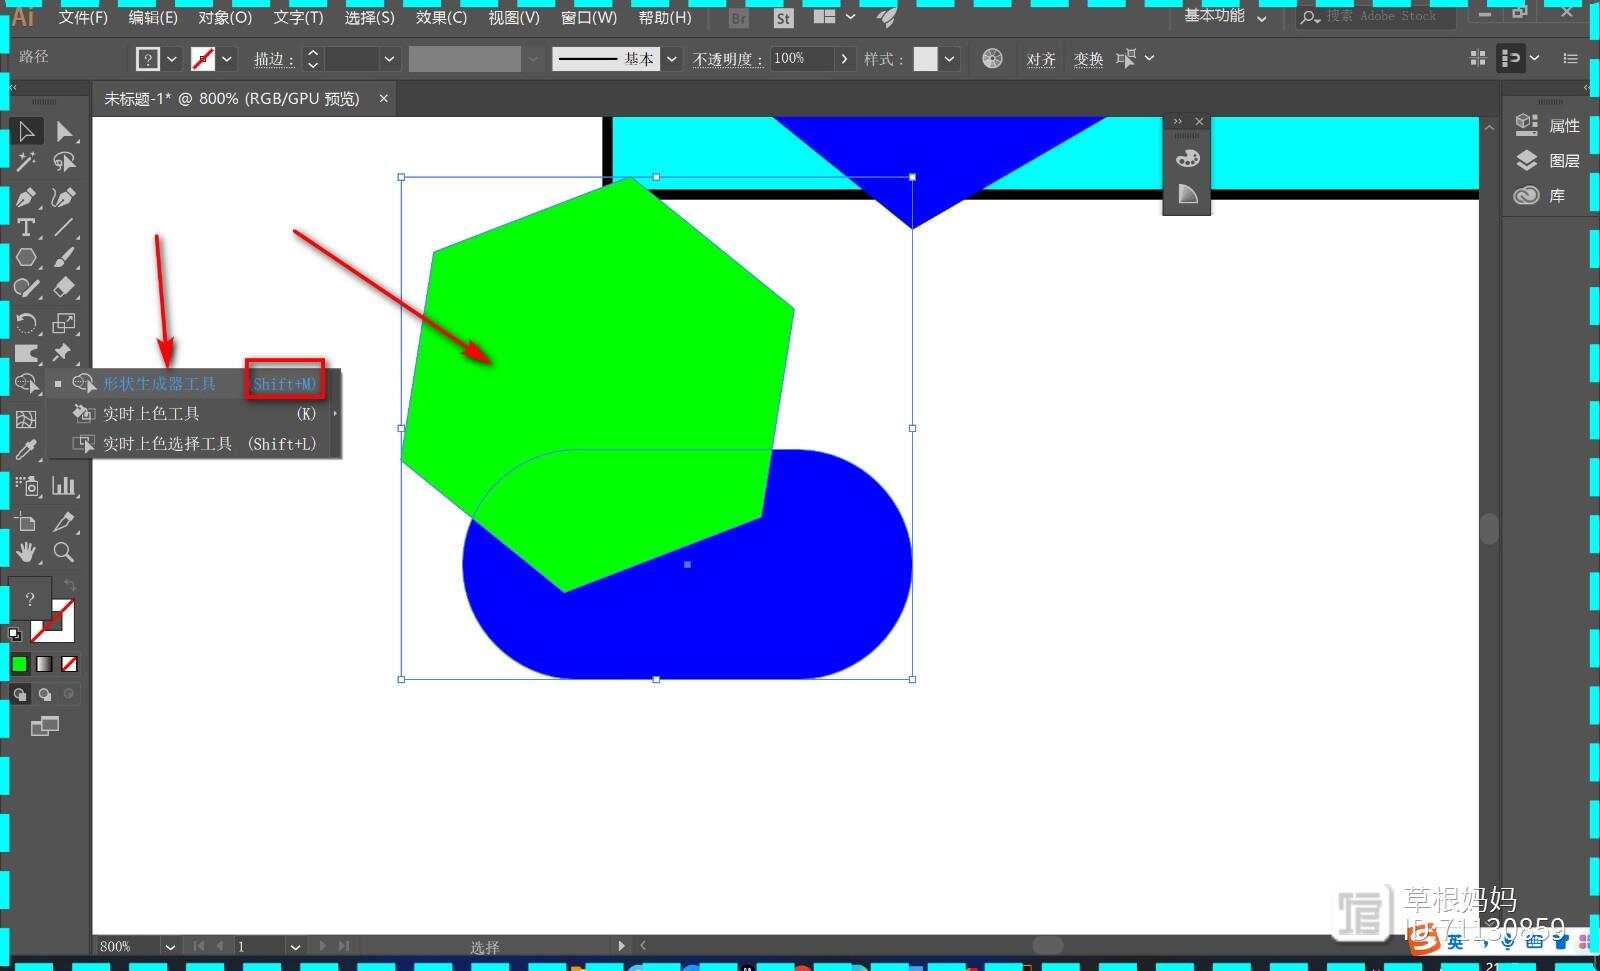Screen dimensions: 1600x971
Task: Open the 图层 layers panel
Action: tap(1548, 160)
